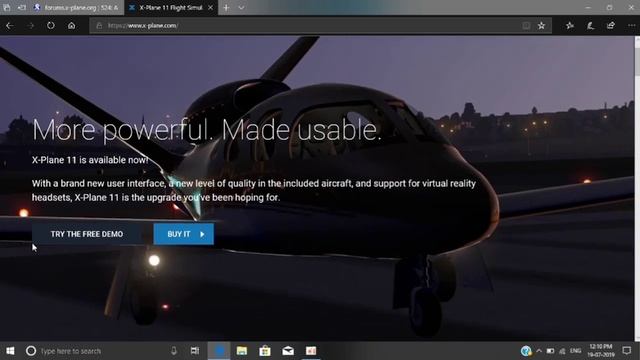
Task: Click the add notes pen icon
Action: tap(590, 26)
